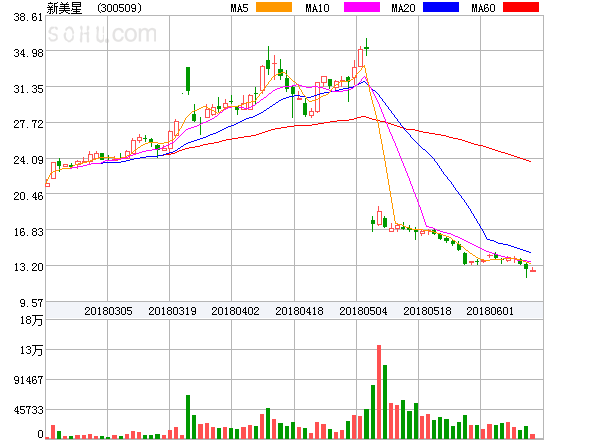
Task: Click the 91467 volume axis label
Action: [28, 380]
